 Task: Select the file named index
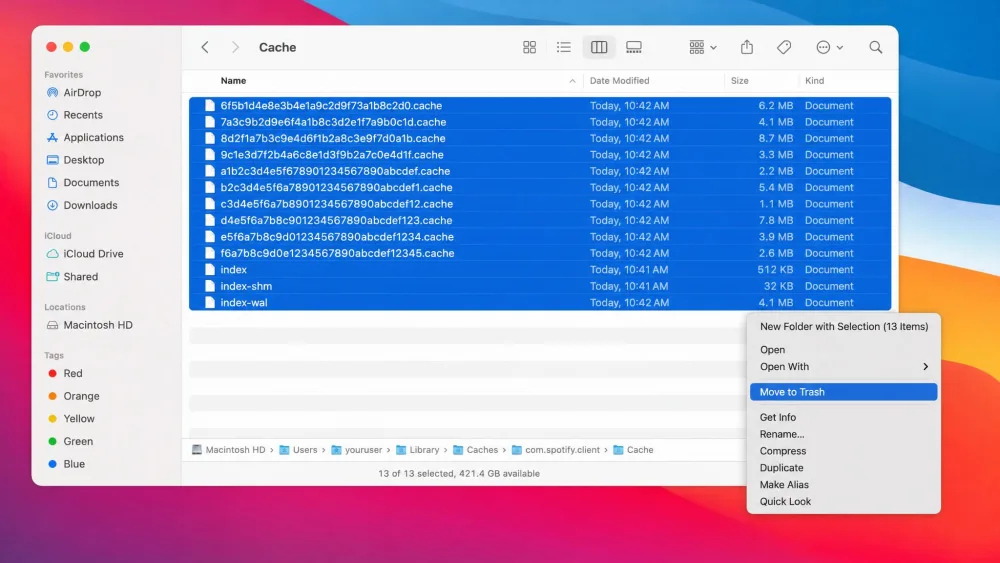tap(540, 270)
